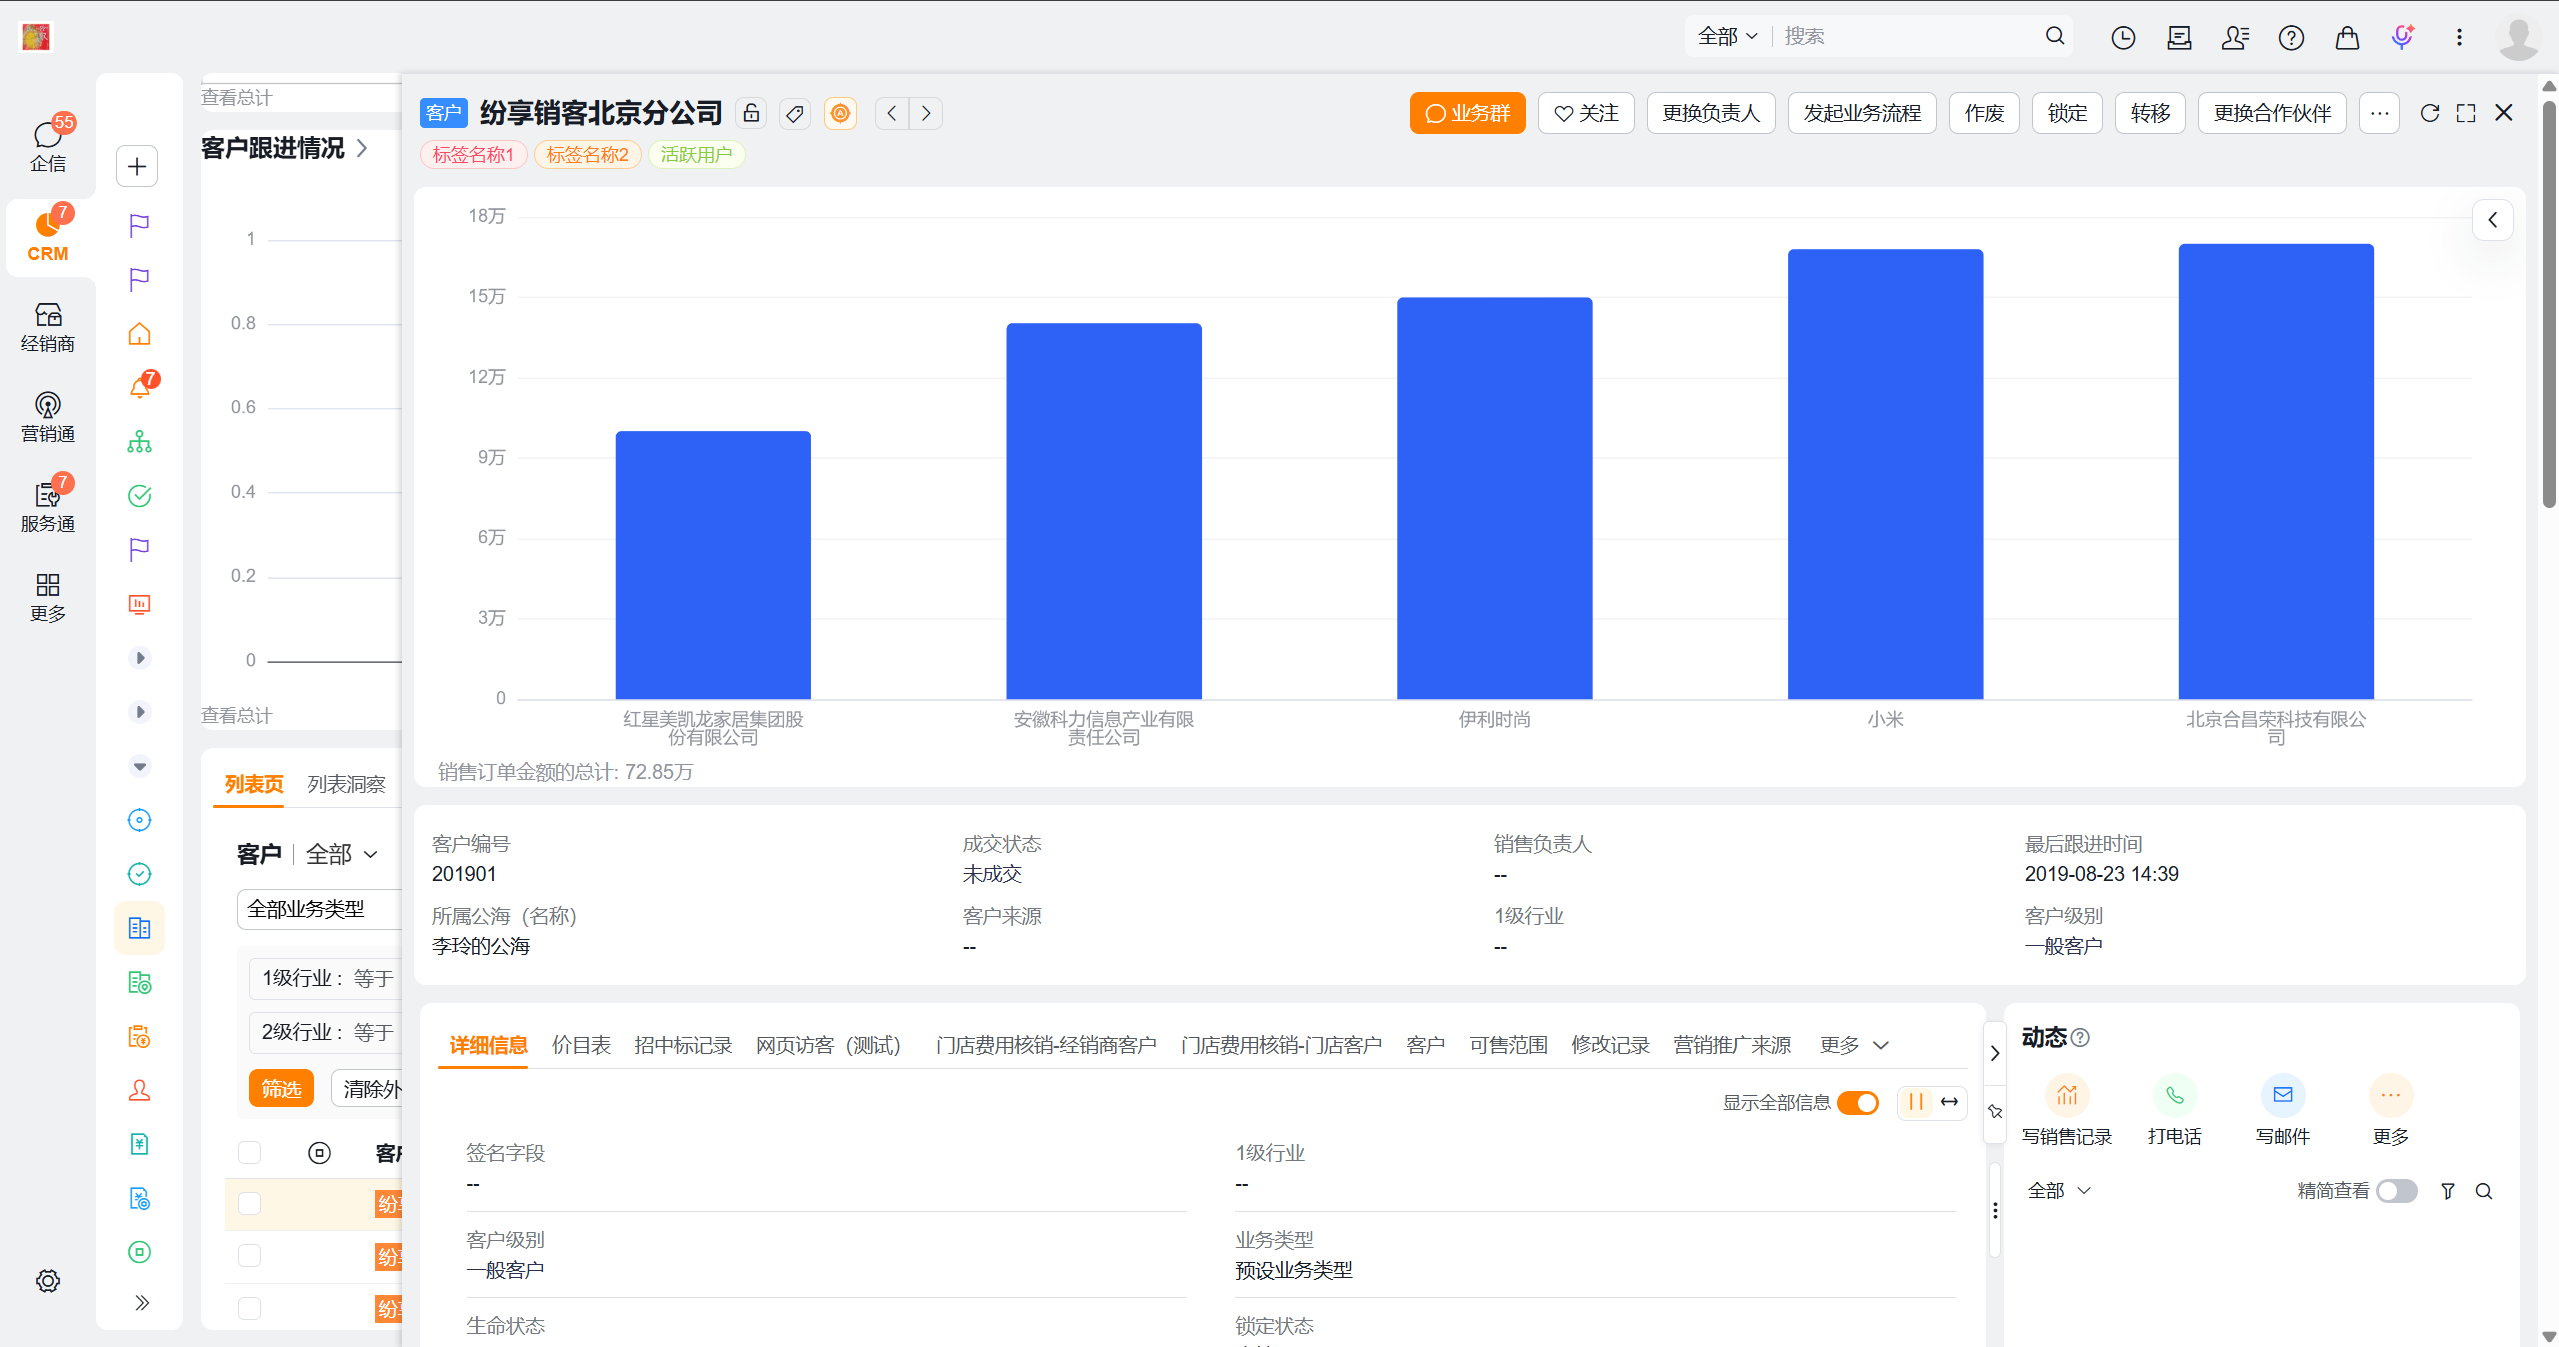Open the 客户 全部 view dropdown
The height and width of the screenshot is (1347, 2559).
pos(341,854)
